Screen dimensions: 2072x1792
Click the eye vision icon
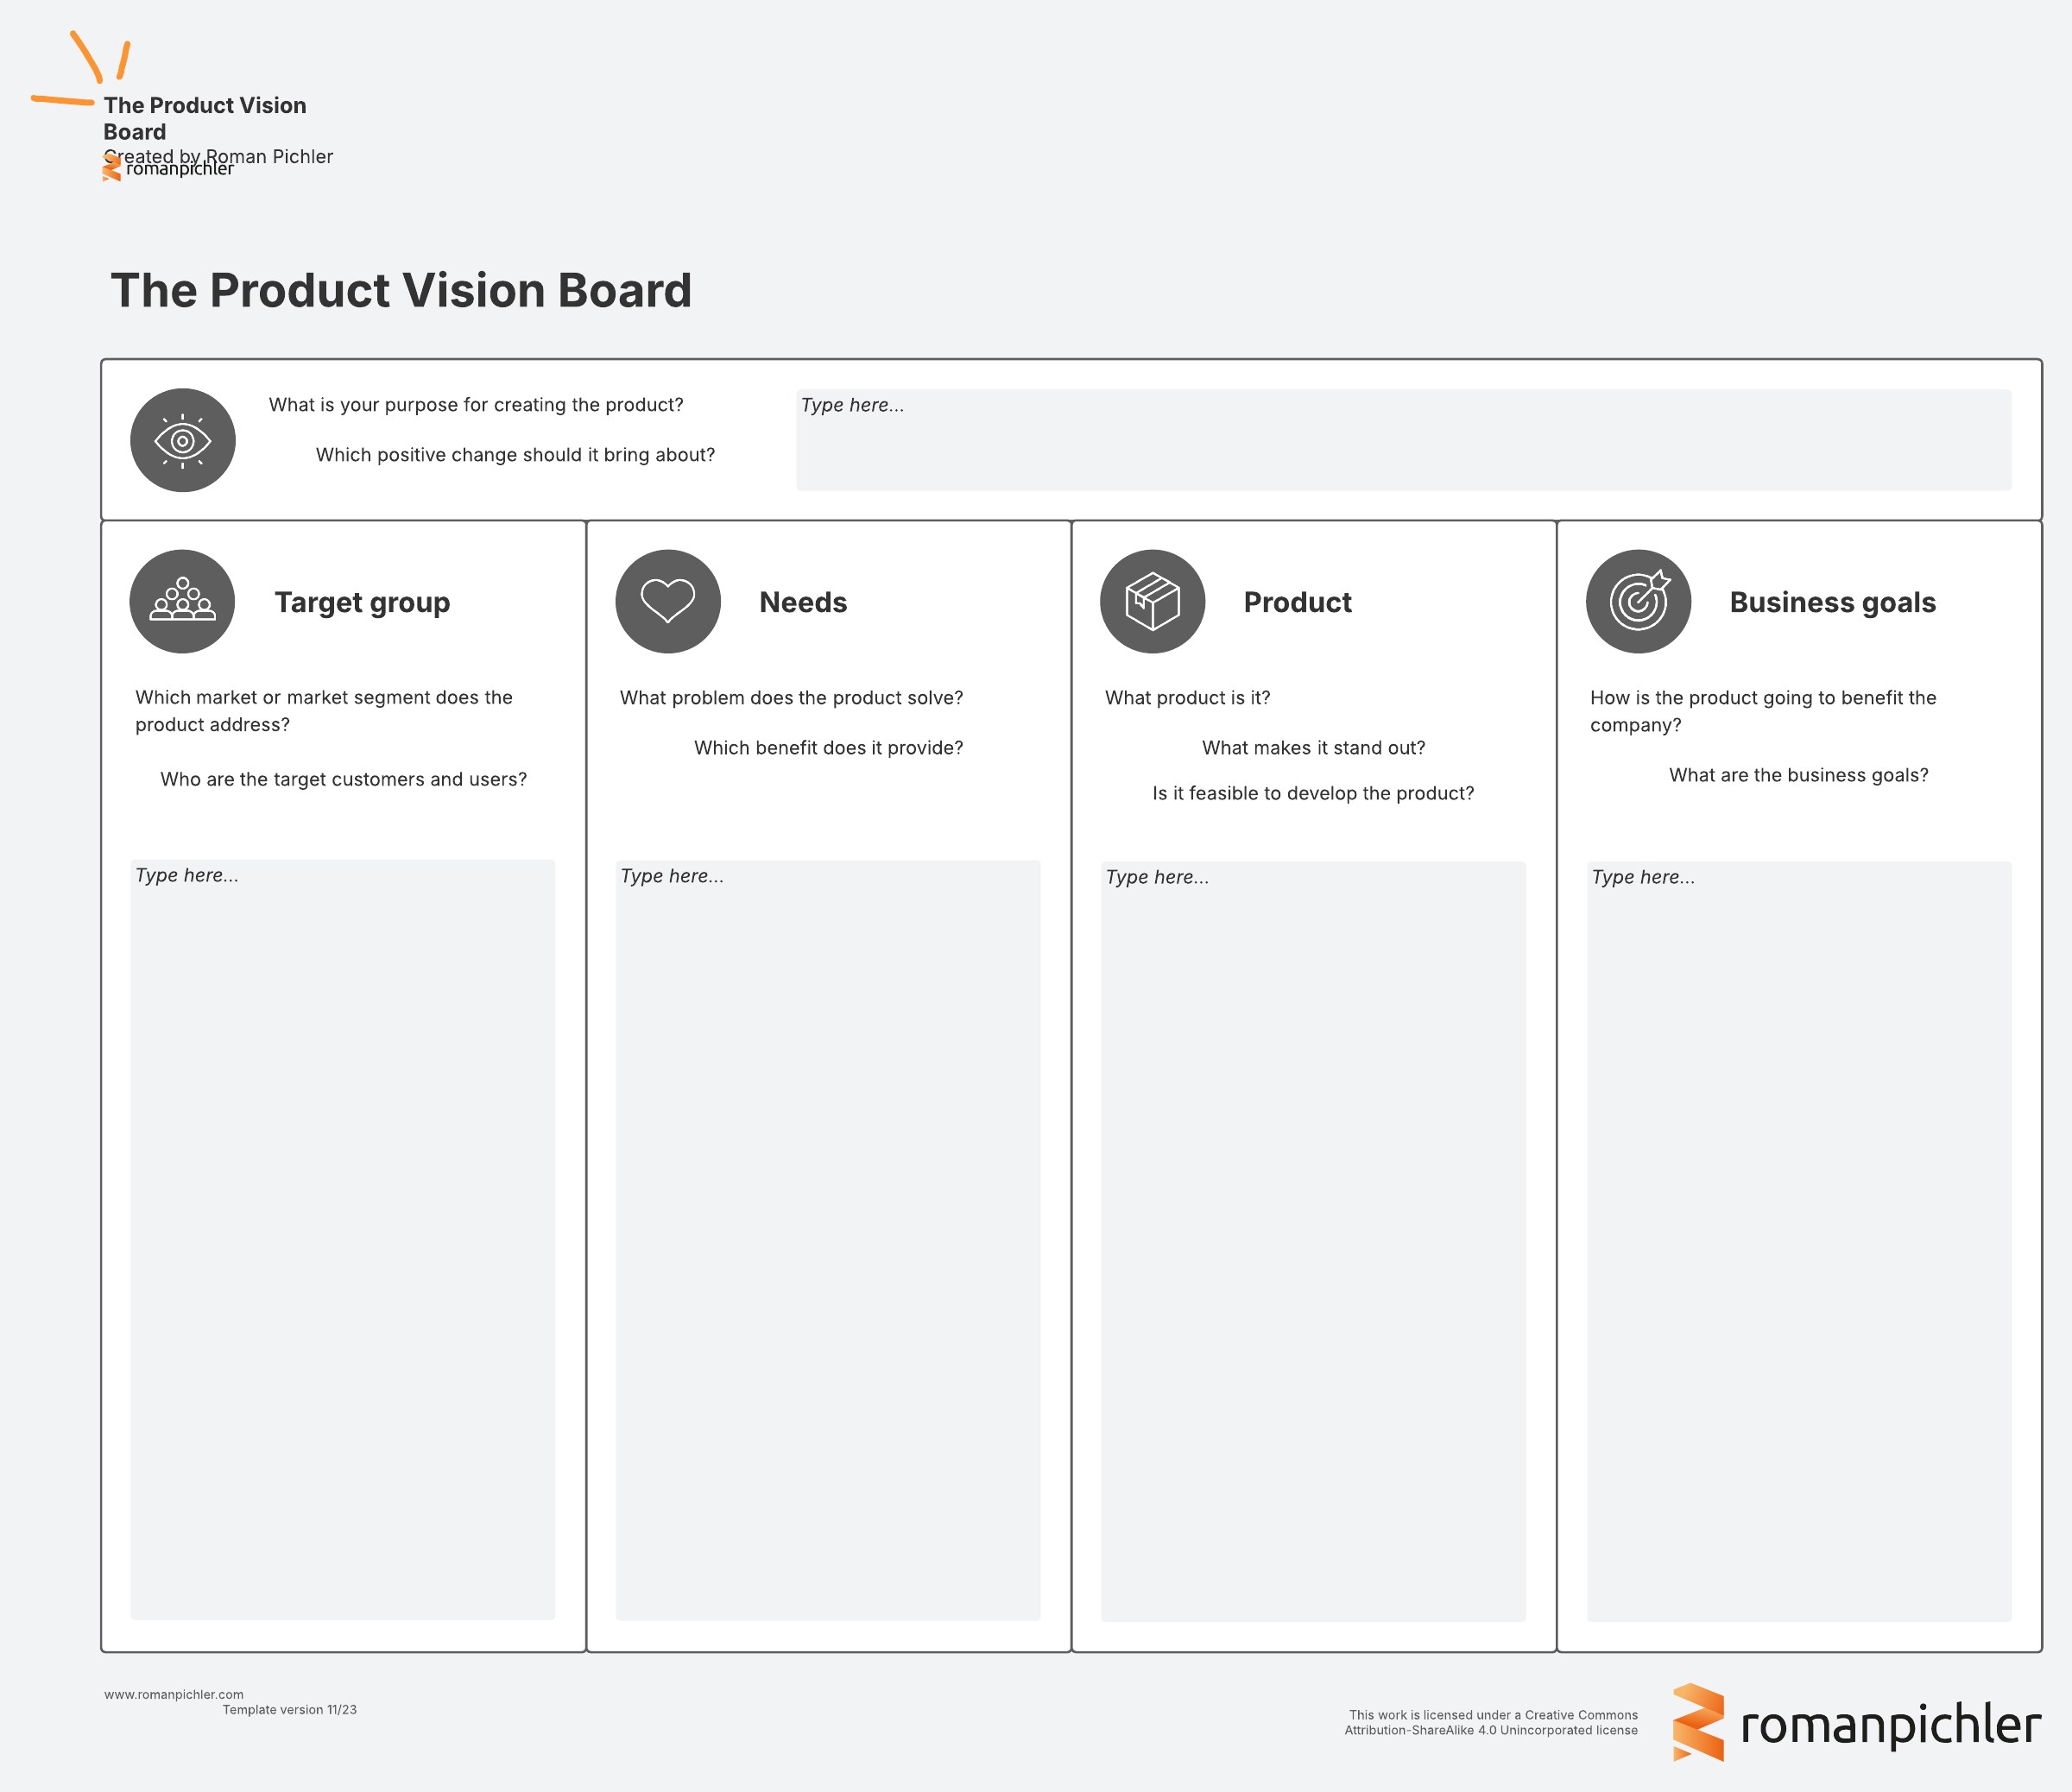(182, 440)
